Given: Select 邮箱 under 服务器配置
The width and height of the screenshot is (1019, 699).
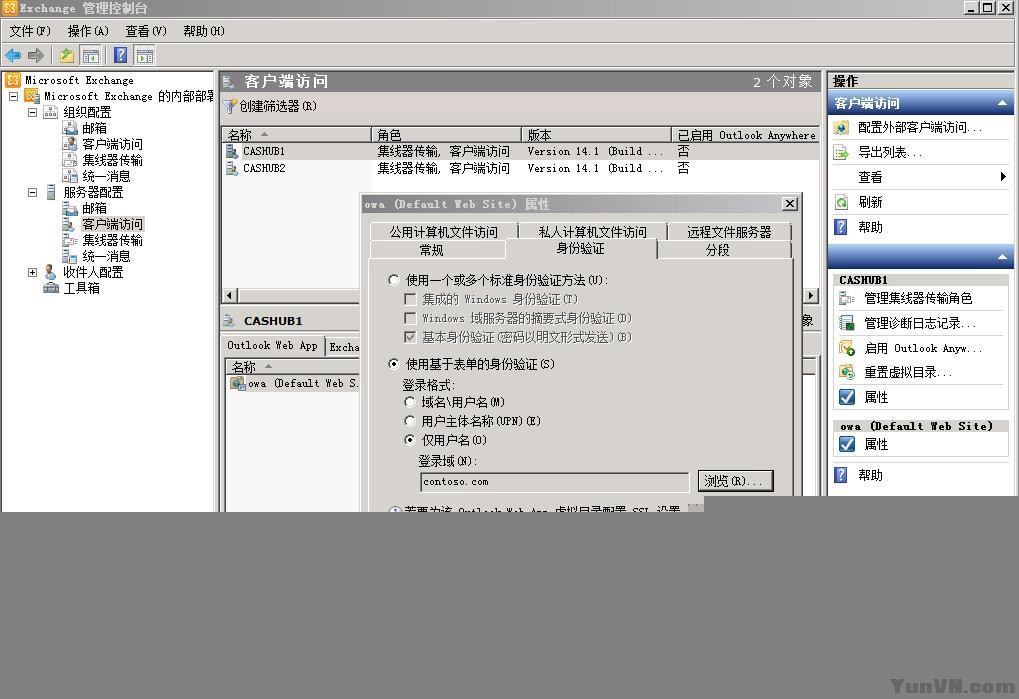Looking at the screenshot, I should point(94,208).
